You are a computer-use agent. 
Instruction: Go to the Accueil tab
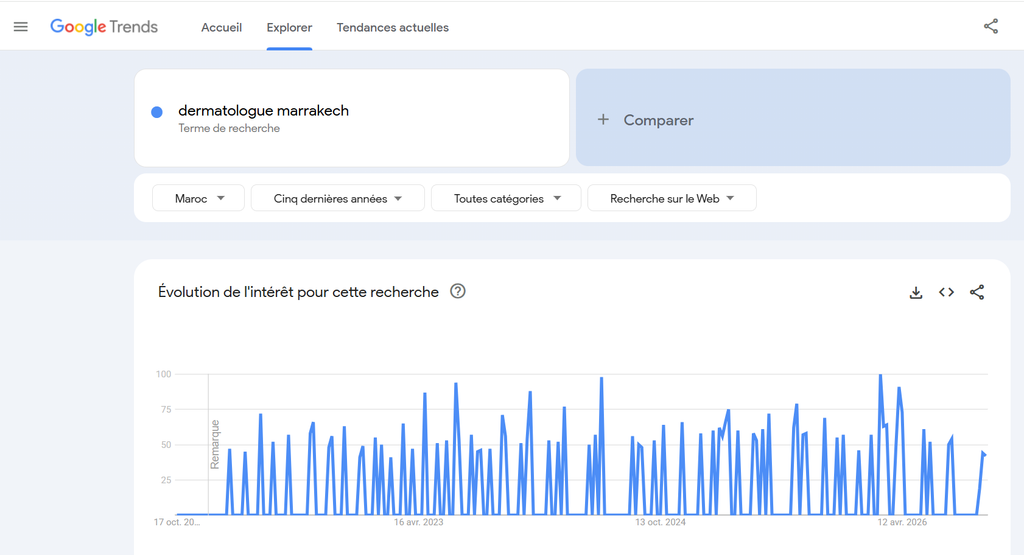(221, 27)
